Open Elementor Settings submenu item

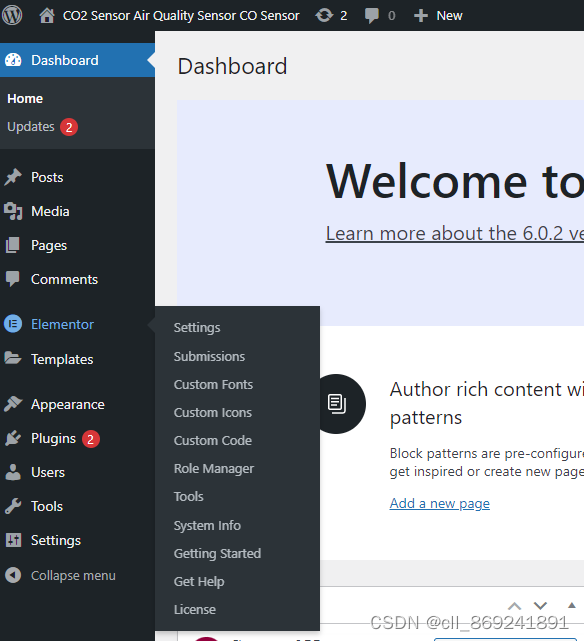point(197,327)
